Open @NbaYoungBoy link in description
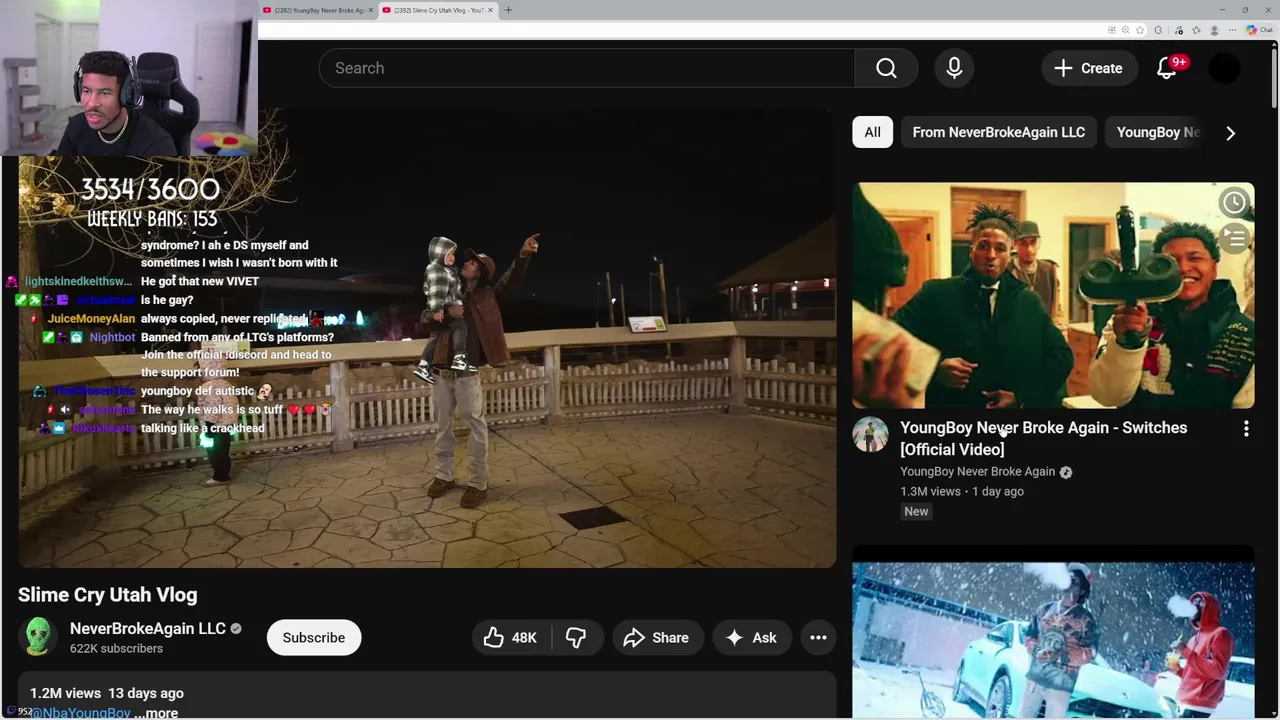1280x720 pixels. point(80,713)
